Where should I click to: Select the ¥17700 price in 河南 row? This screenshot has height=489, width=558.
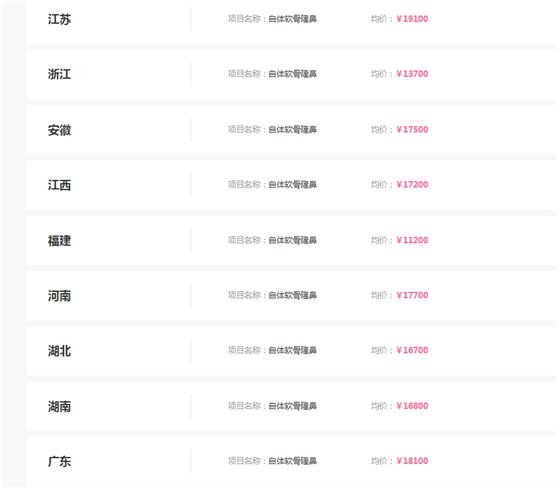click(x=412, y=295)
